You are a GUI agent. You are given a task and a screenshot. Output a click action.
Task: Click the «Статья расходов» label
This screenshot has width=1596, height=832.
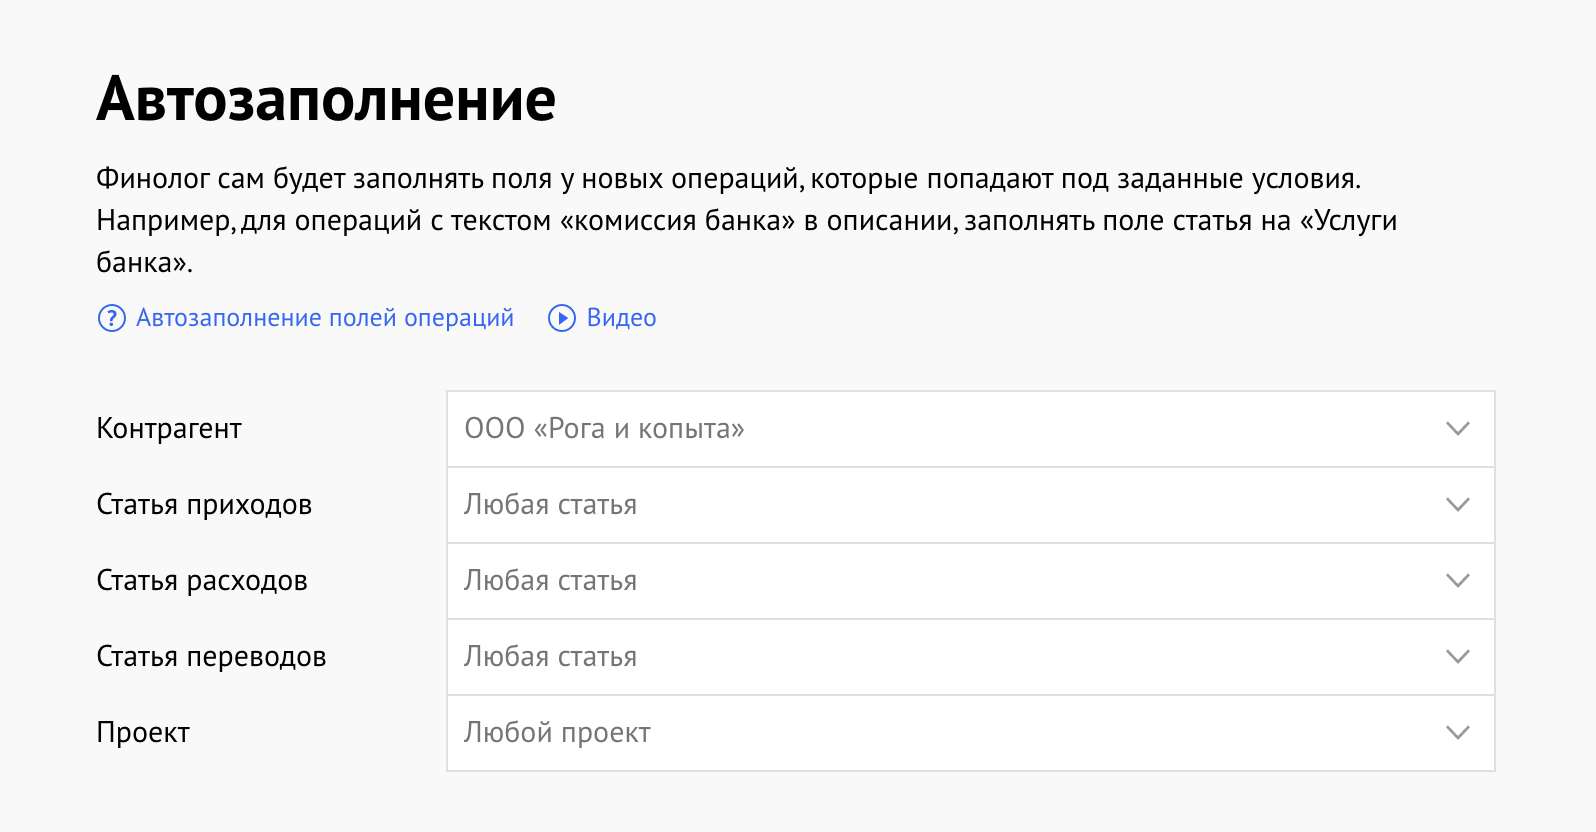202,581
